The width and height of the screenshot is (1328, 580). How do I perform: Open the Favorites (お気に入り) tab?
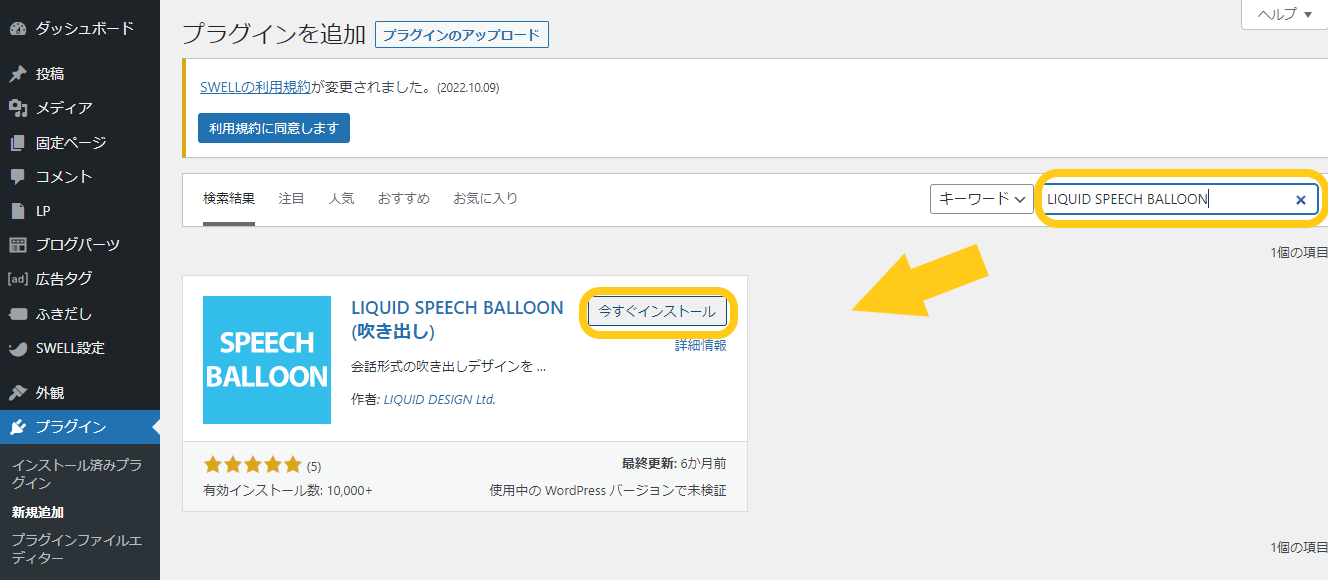click(485, 199)
